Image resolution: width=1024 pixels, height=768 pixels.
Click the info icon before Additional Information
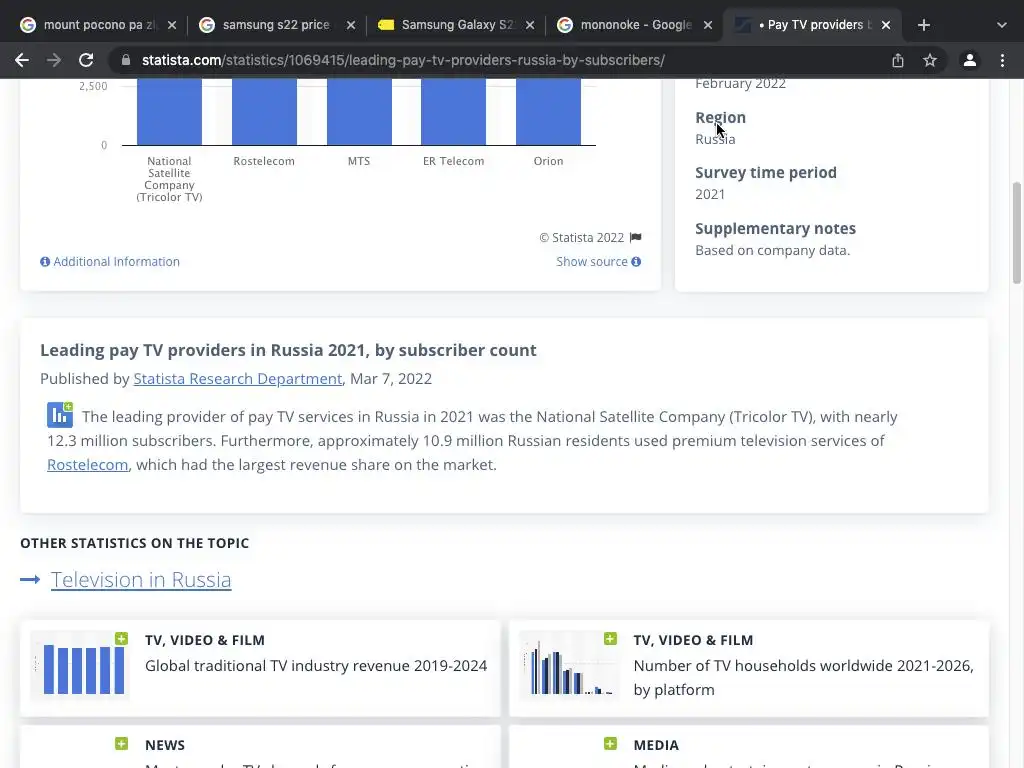pos(45,262)
